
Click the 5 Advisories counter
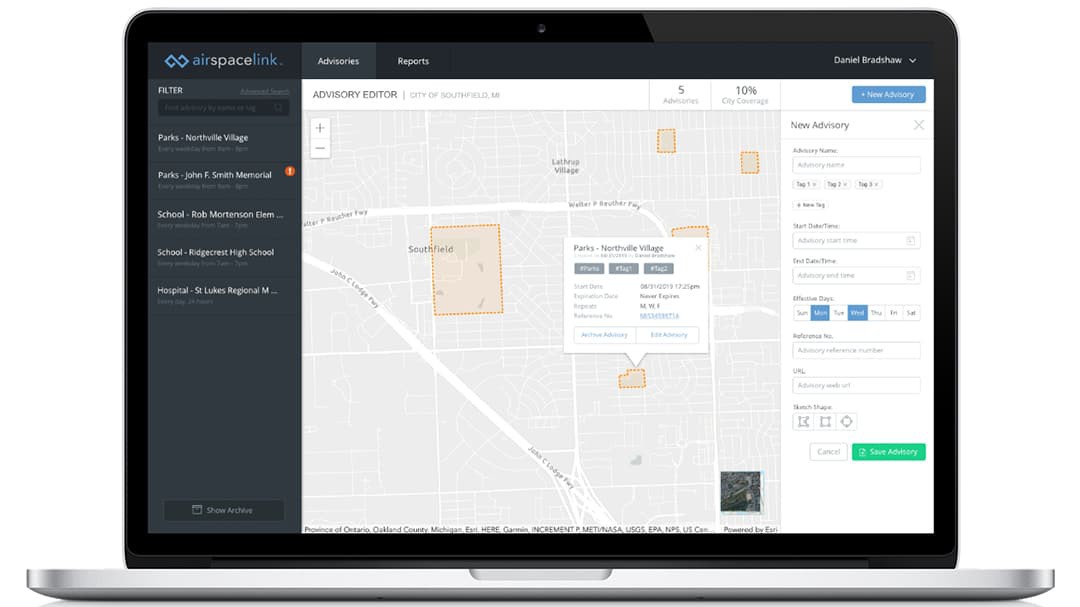[681, 94]
